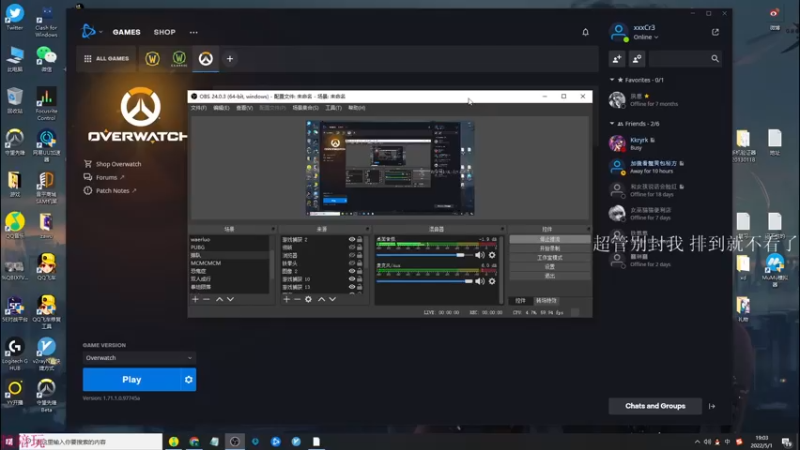Image resolution: width=800 pixels, height=450 pixels.
Task: Open Battle.net notifications bell
Action: [x=585, y=32]
